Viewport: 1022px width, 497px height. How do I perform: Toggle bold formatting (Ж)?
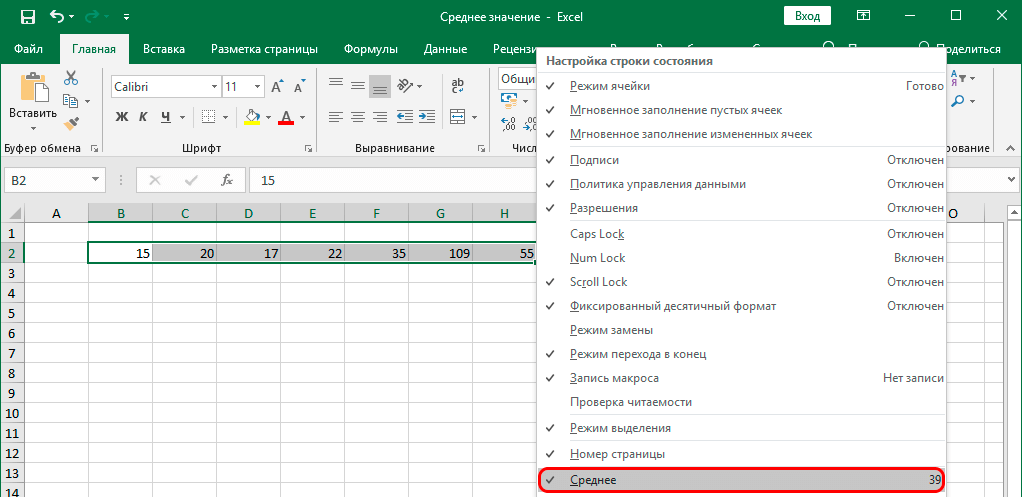pyautogui.click(x=122, y=117)
